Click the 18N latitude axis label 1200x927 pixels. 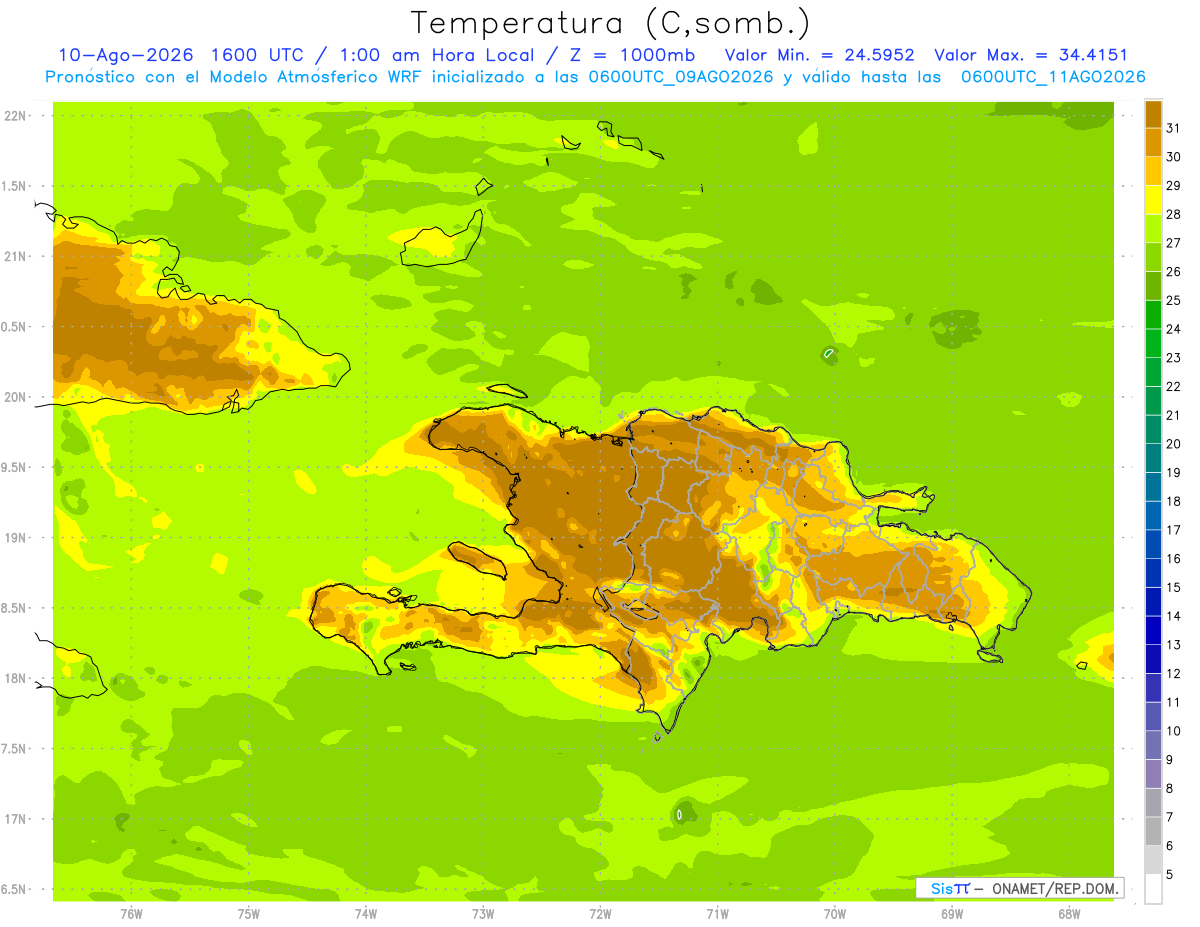pos(17,678)
